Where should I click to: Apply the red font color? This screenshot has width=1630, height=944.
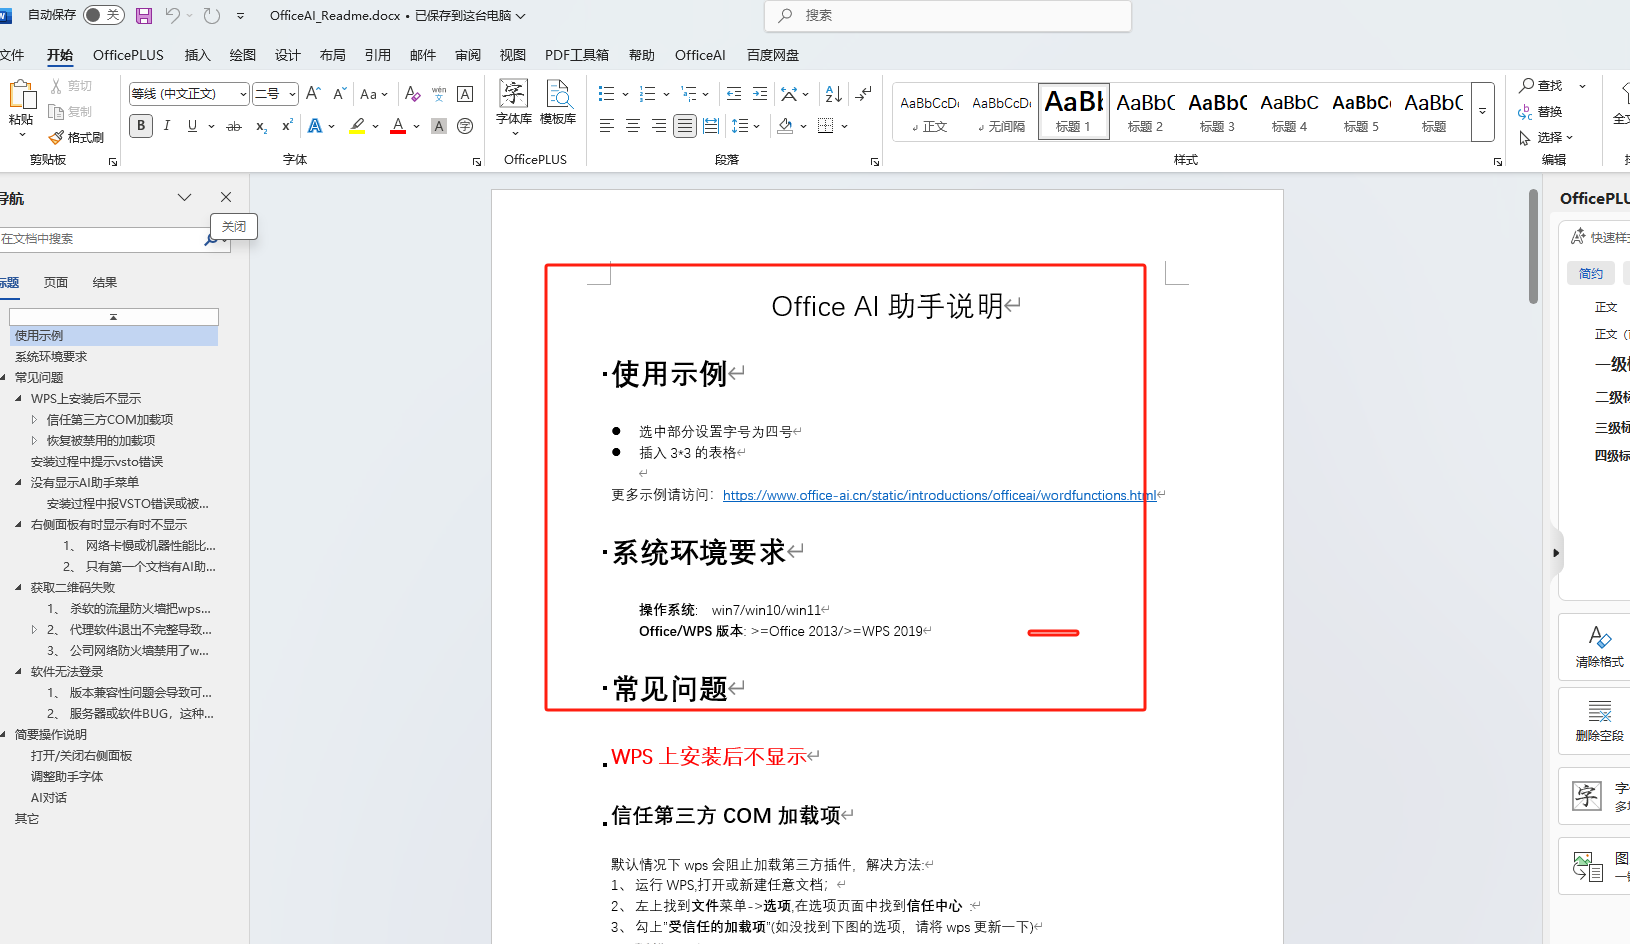pyautogui.click(x=398, y=126)
